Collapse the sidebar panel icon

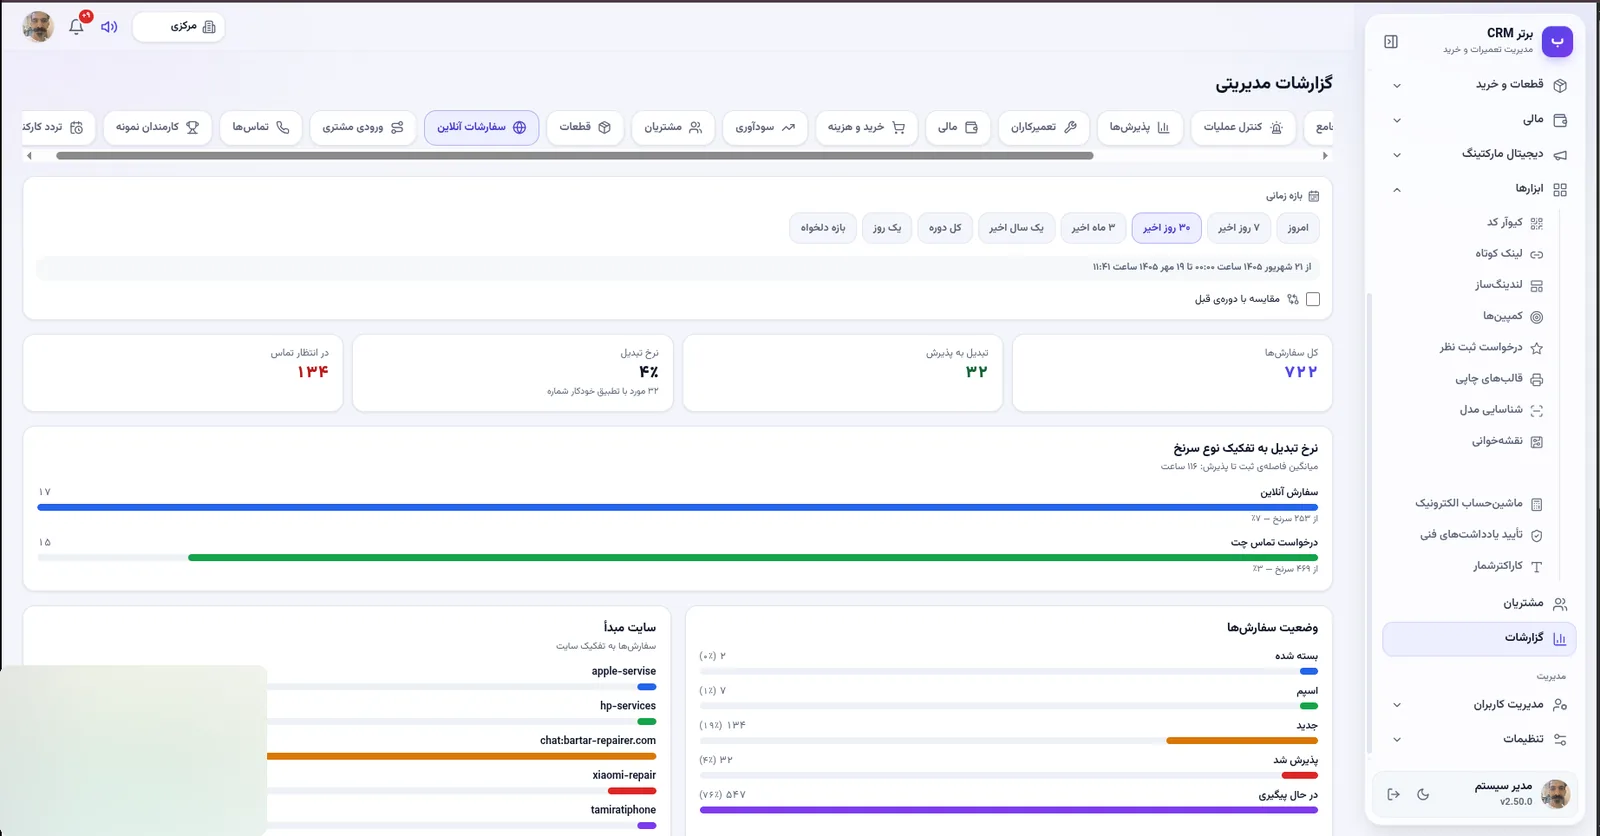pyautogui.click(x=1391, y=41)
